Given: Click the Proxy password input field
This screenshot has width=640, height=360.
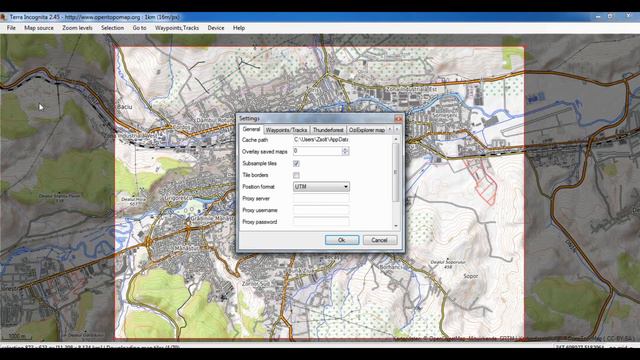Looking at the screenshot, I should coord(321,222).
